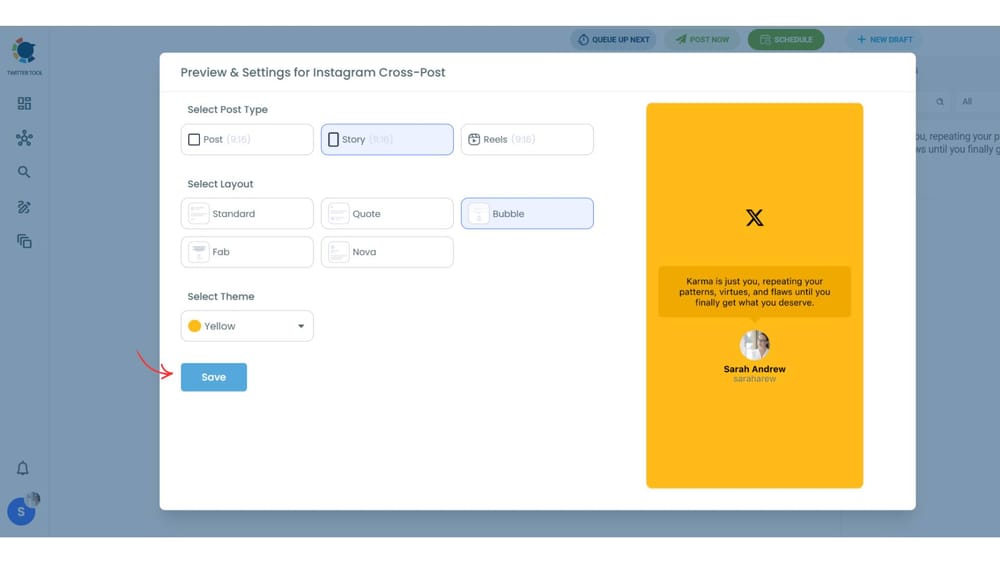The height and width of the screenshot is (563, 1000).
Task: Click the compose pencil icon in sidebar
Action: tap(24, 207)
